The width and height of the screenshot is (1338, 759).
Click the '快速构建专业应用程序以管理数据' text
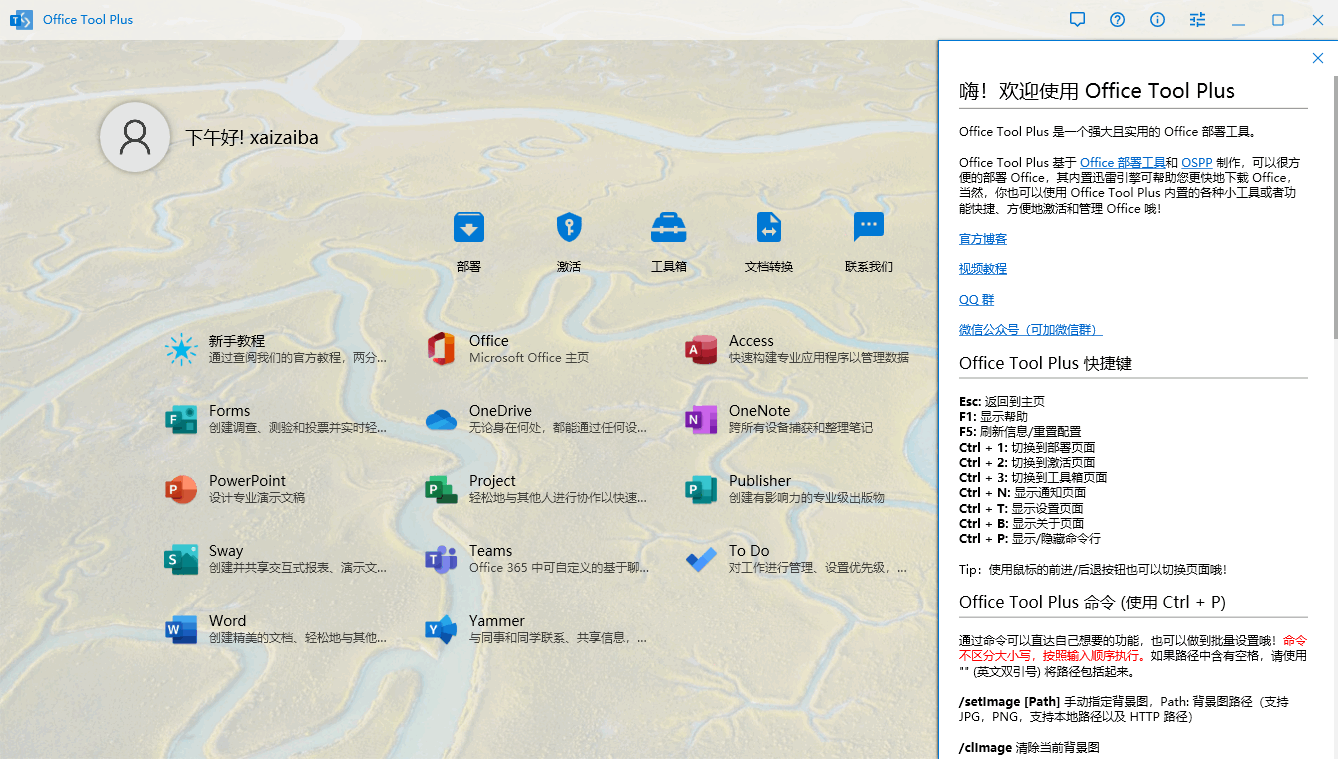[x=819, y=358]
